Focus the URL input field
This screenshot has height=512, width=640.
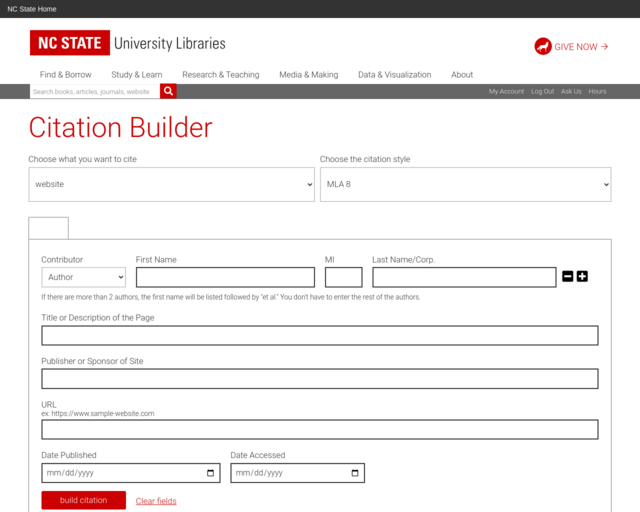pos(320,430)
